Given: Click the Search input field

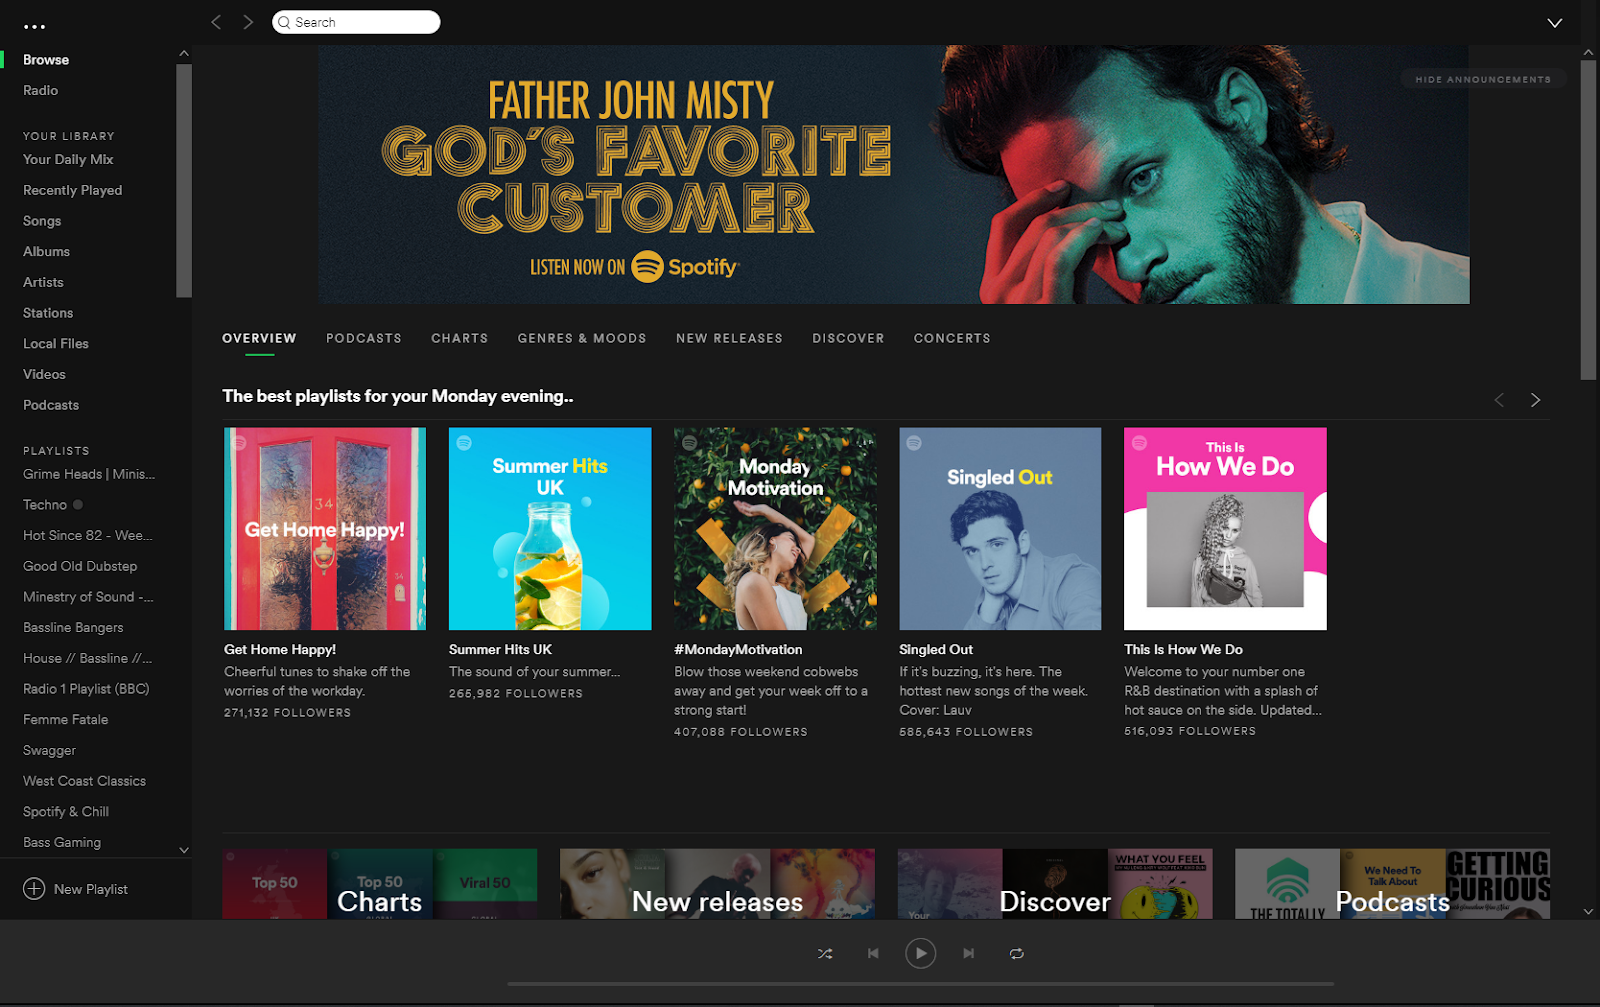Looking at the screenshot, I should 356,22.
